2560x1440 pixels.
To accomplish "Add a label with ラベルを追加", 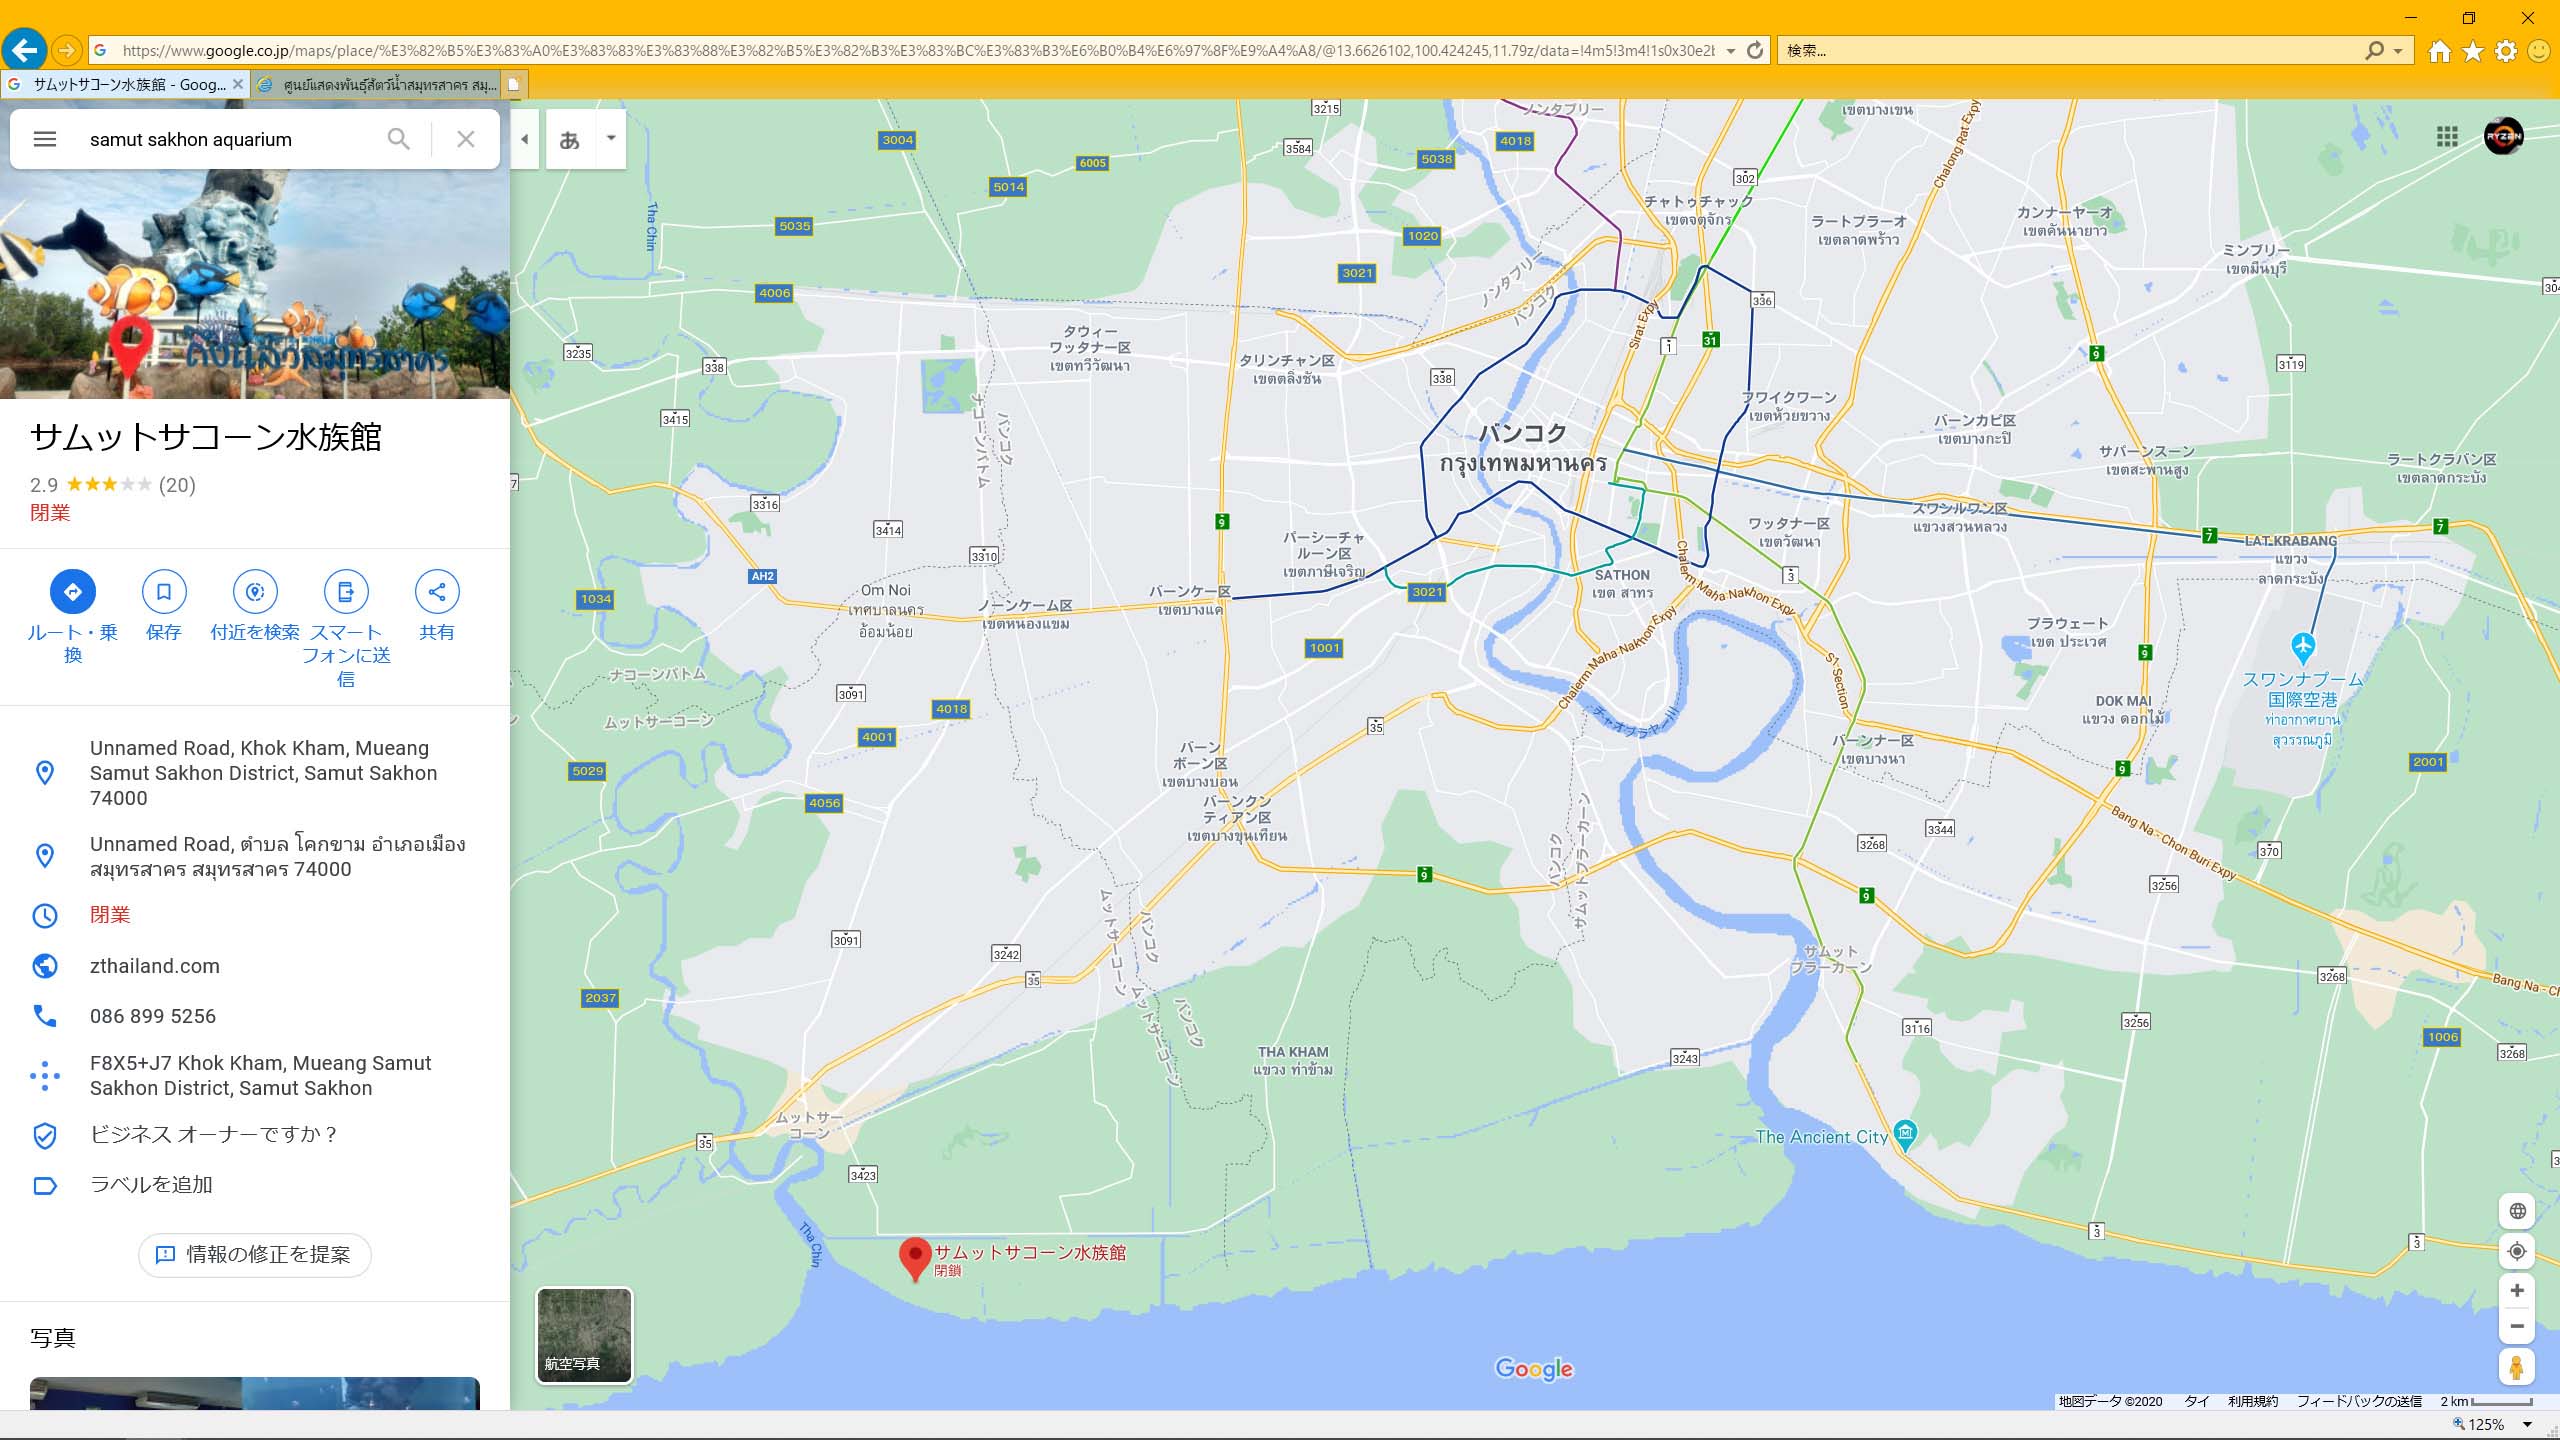I will click(x=151, y=1185).
